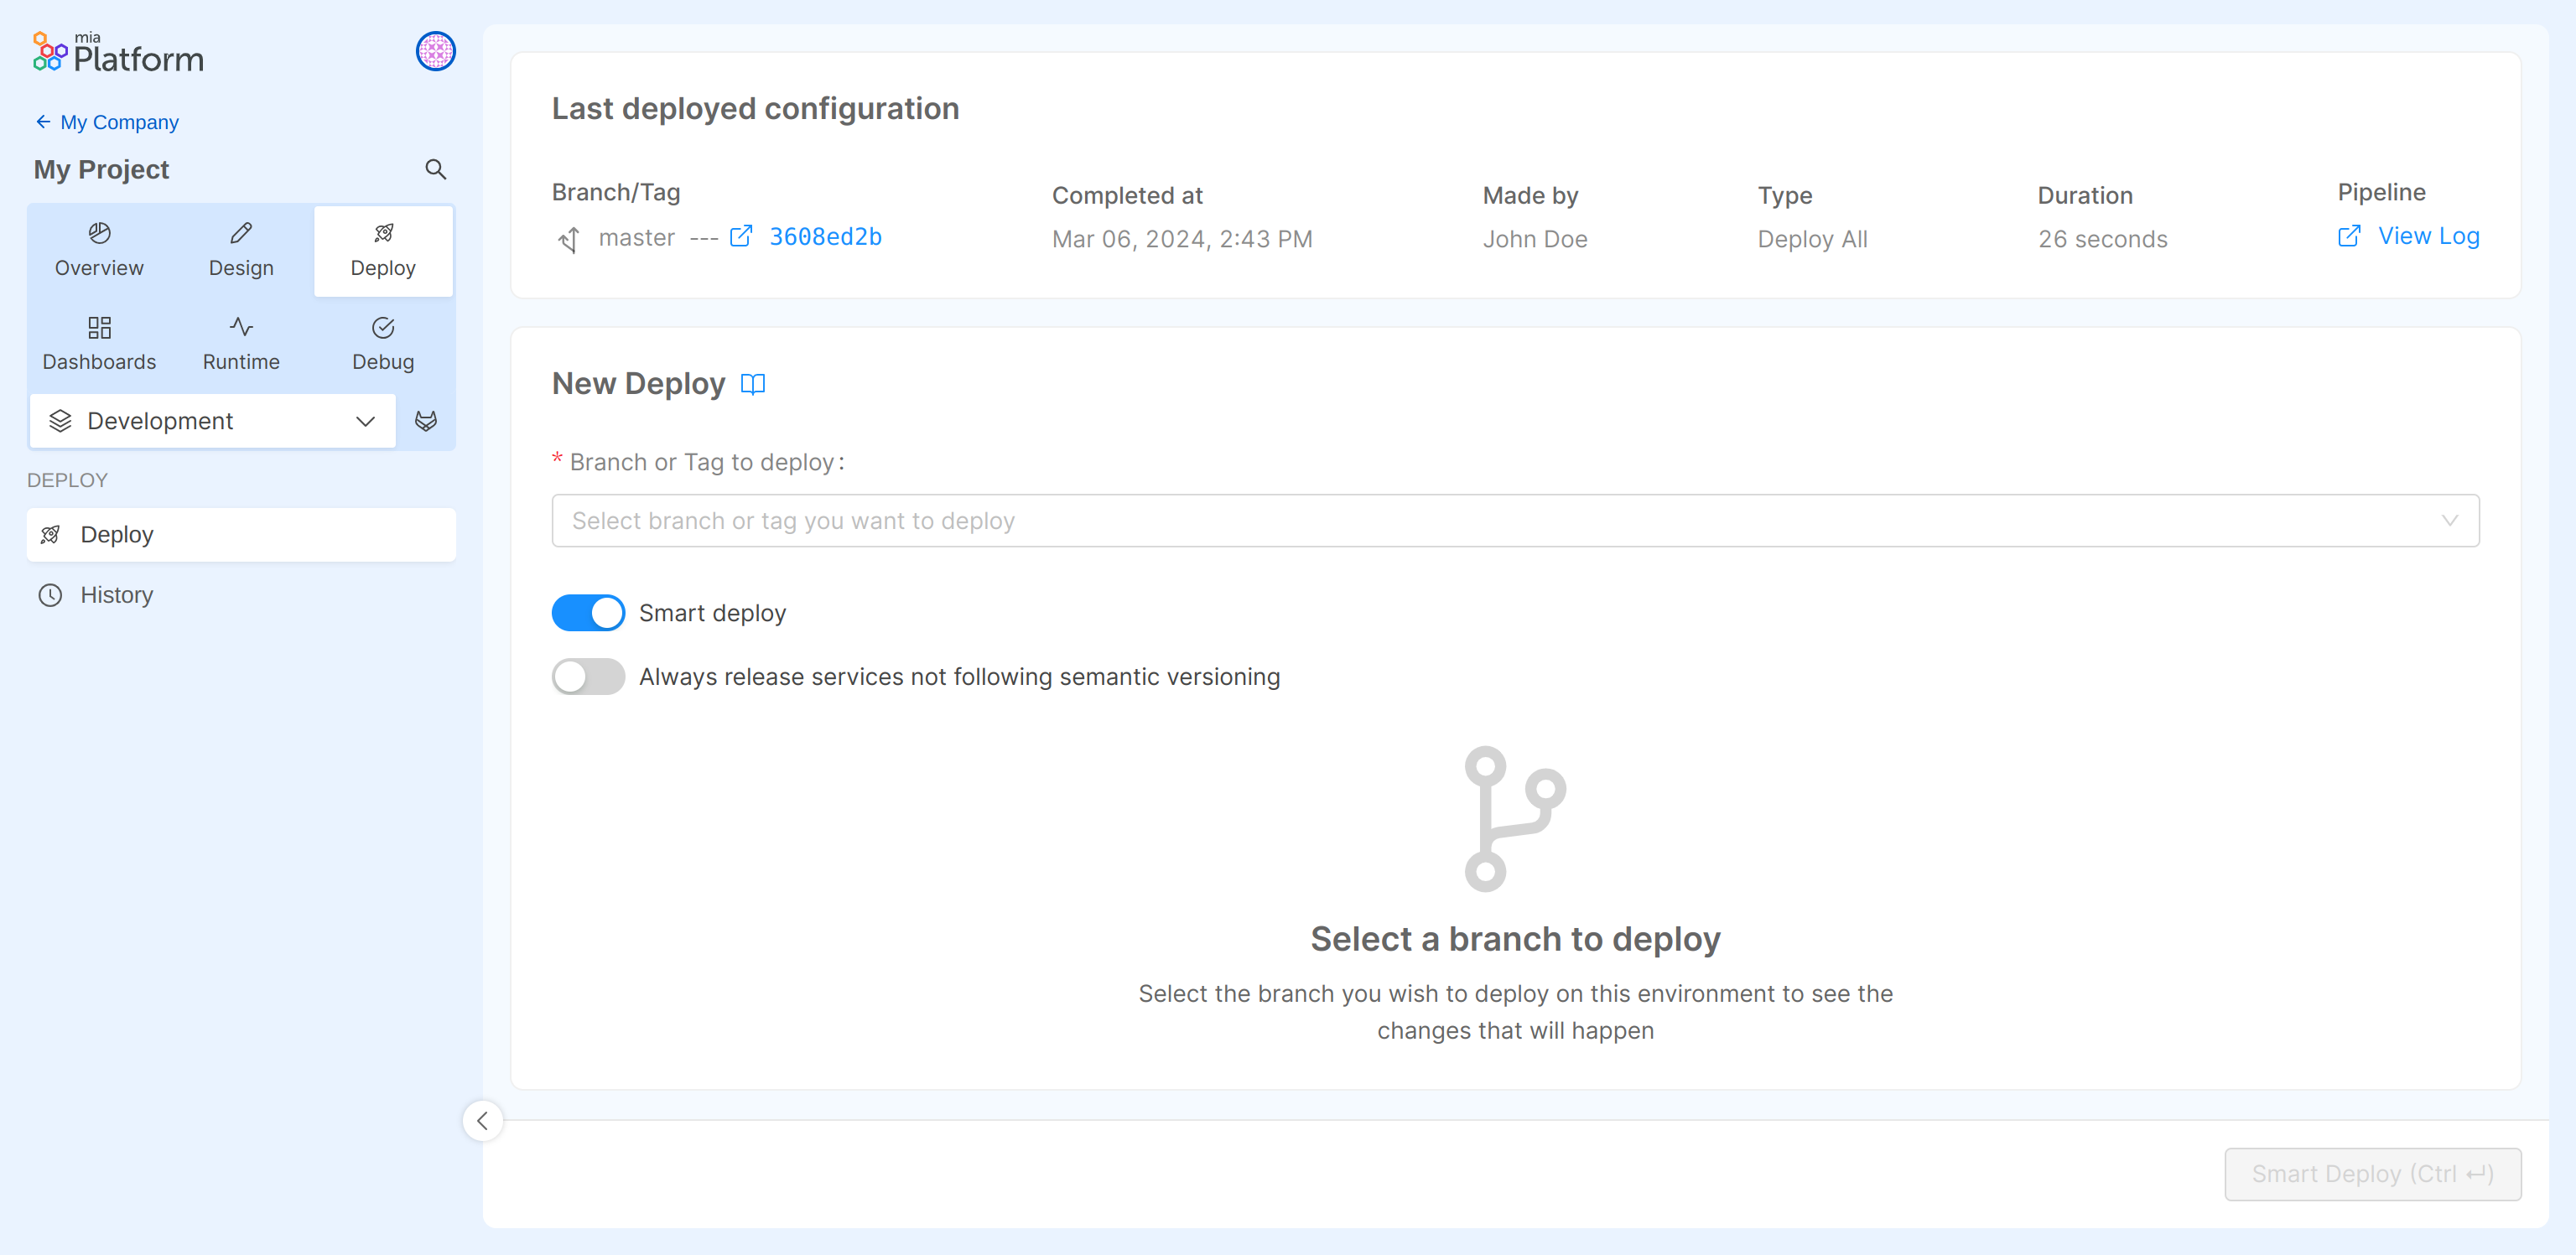Screen dimensions: 2576x1255
Task: Go back to My Company
Action: (x=118, y=122)
